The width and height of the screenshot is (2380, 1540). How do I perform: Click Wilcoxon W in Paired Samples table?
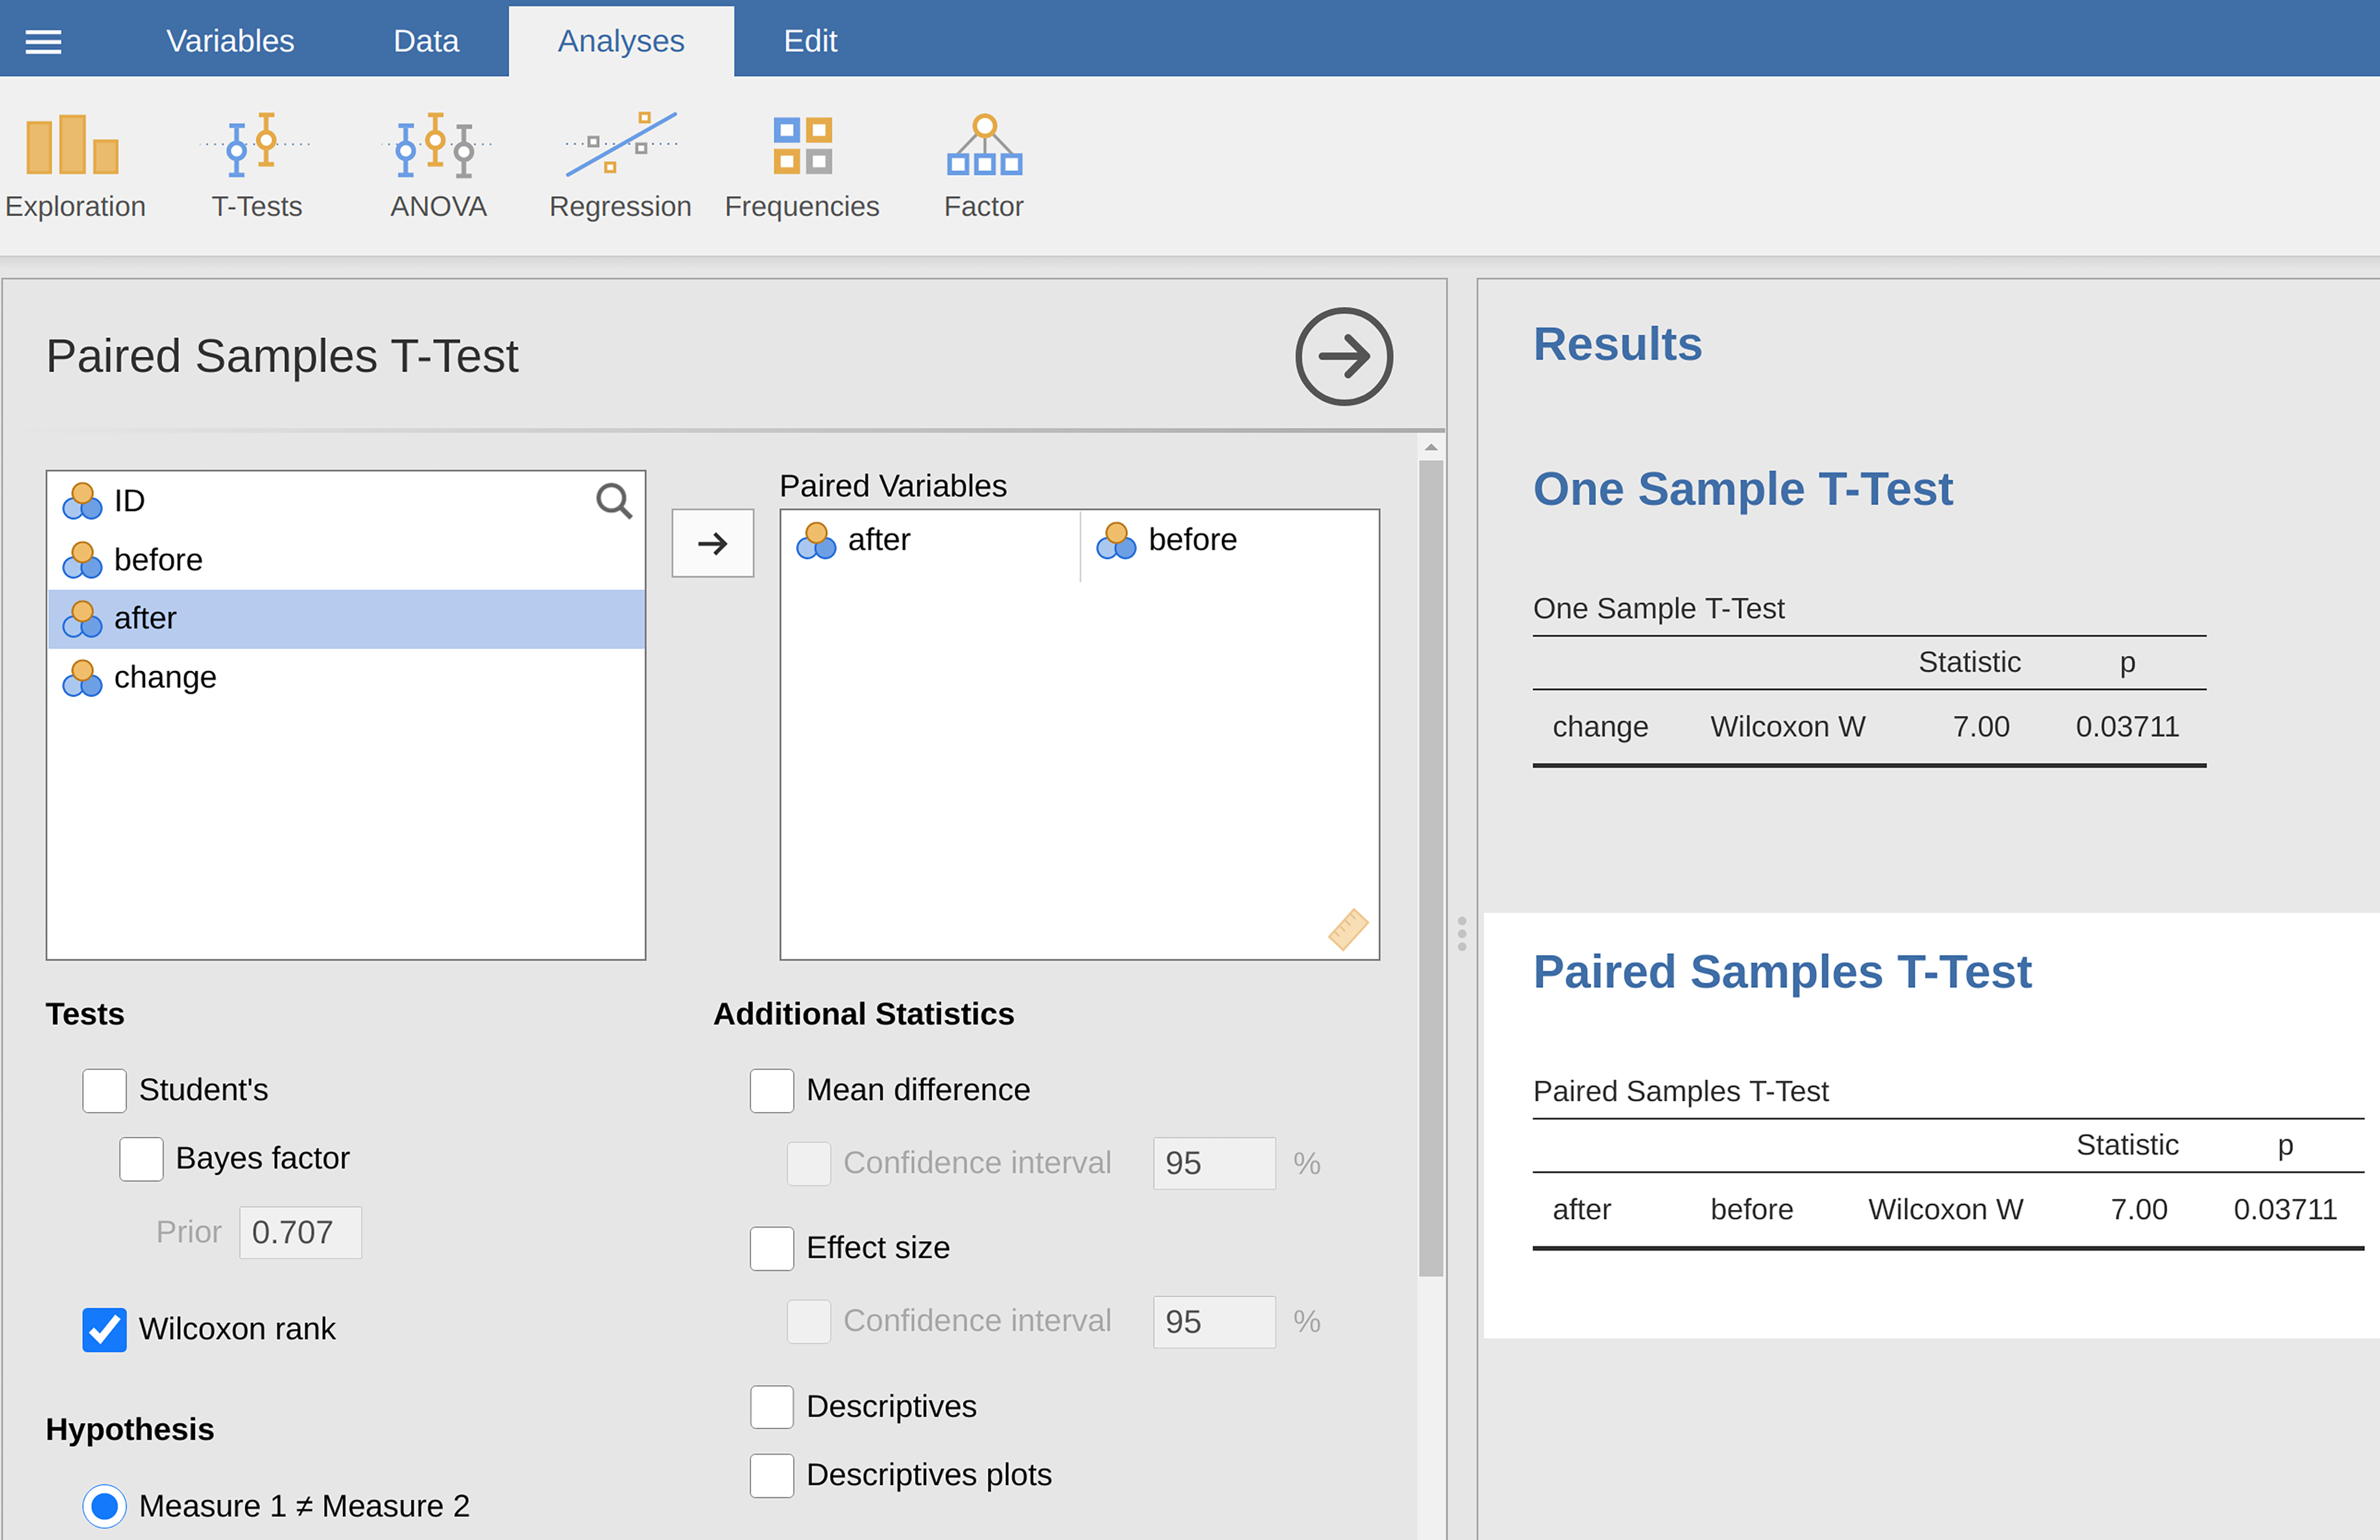click(x=1945, y=1210)
